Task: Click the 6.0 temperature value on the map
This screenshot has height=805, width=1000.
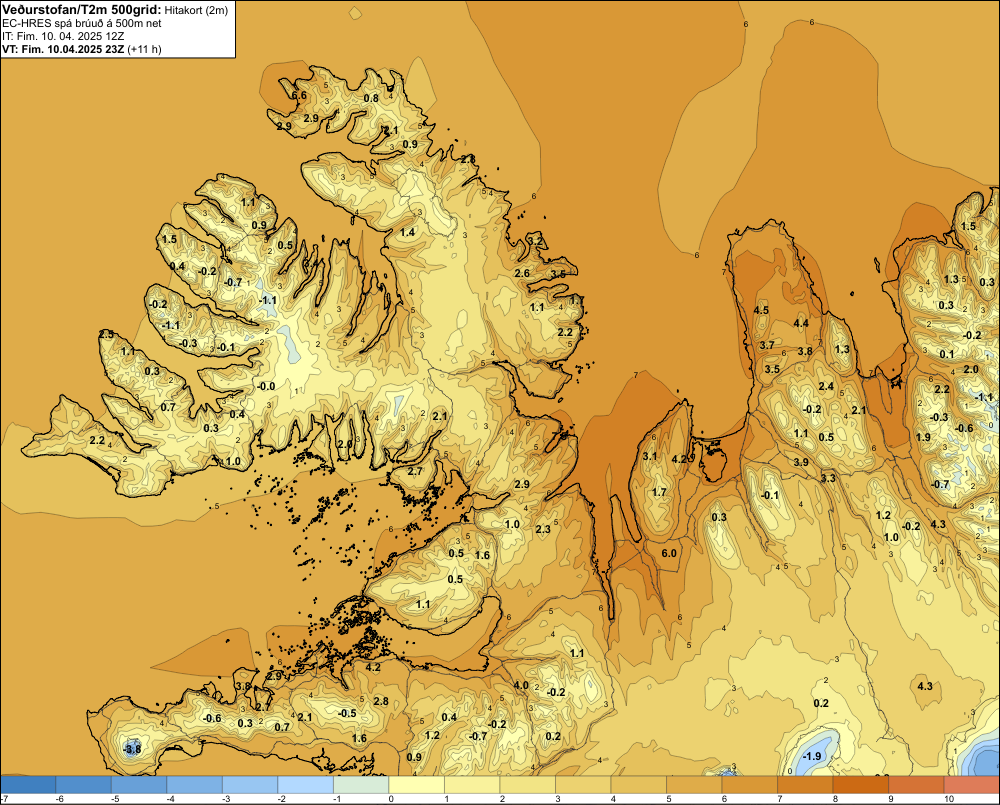Action: pyautogui.click(x=669, y=553)
